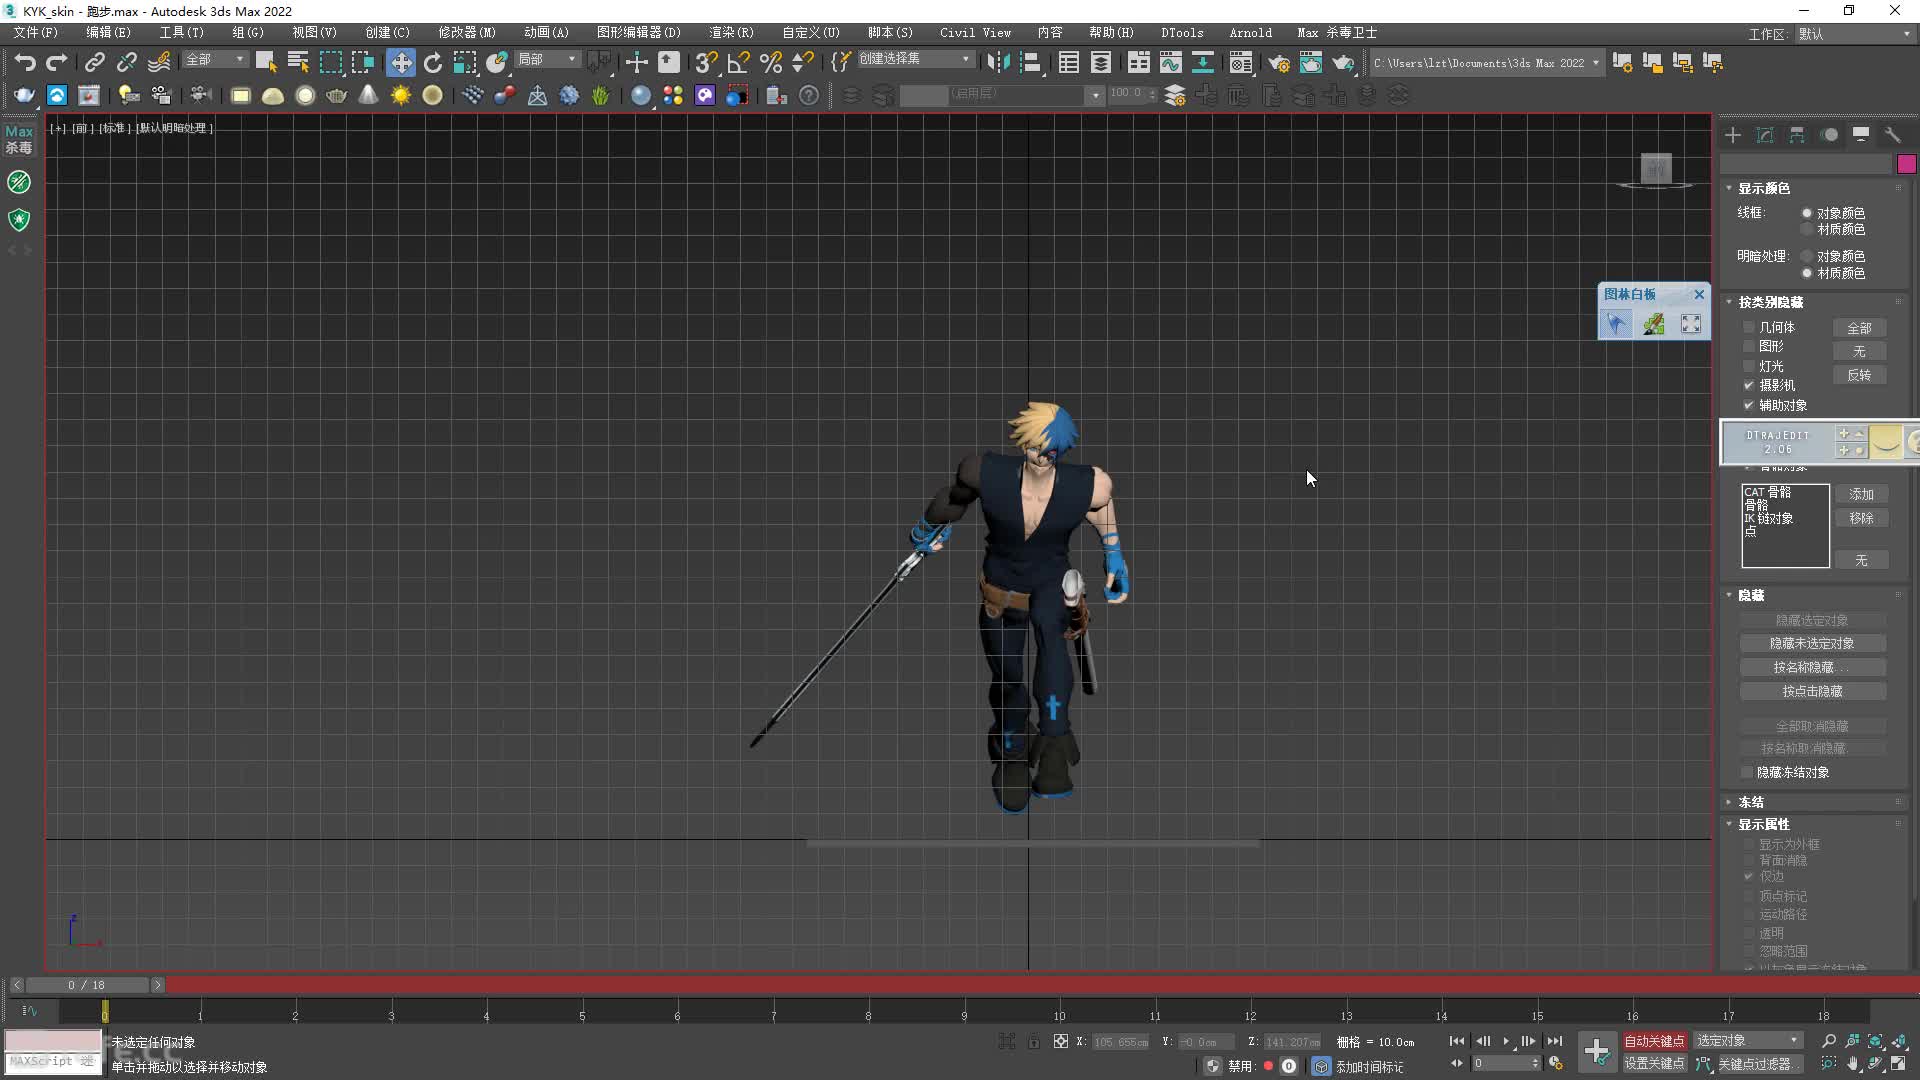Open the 全部 selection filter dropdown

pyautogui.click(x=215, y=60)
